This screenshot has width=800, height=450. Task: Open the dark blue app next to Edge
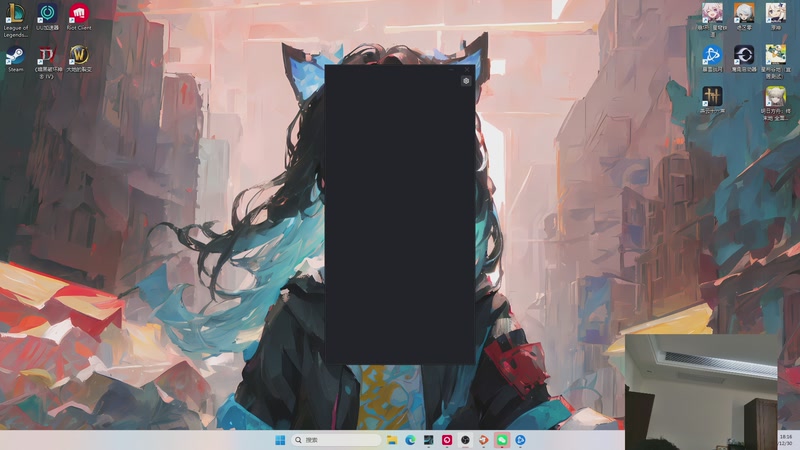tap(429, 440)
